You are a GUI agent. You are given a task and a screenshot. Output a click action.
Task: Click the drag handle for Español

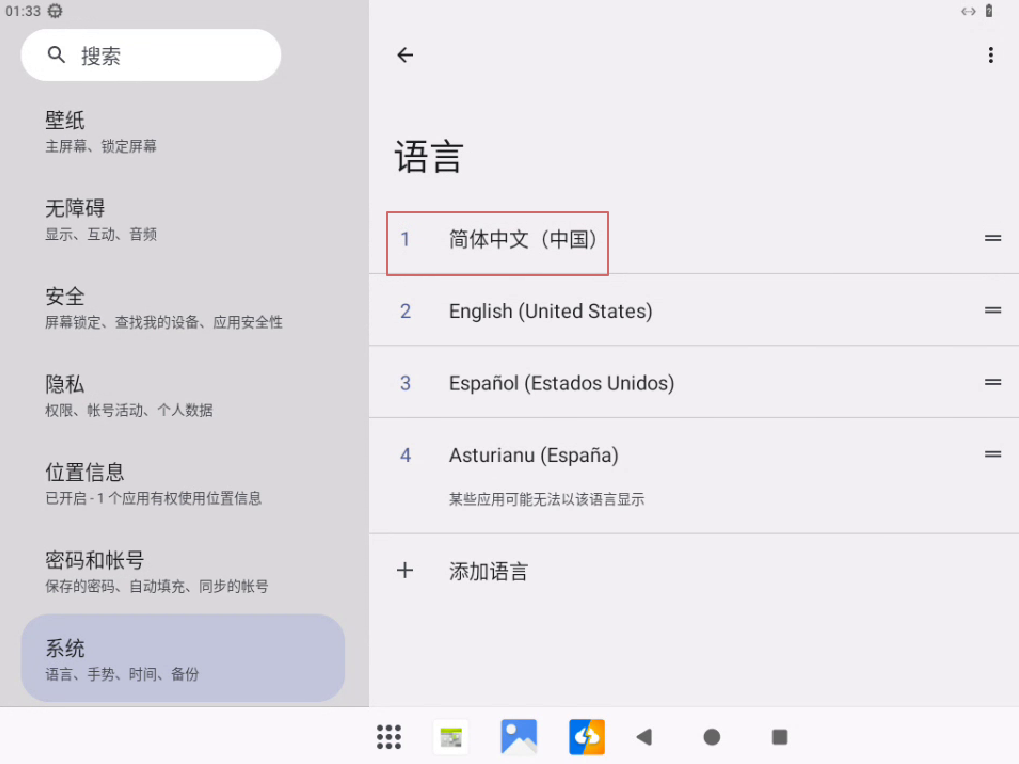[992, 382]
